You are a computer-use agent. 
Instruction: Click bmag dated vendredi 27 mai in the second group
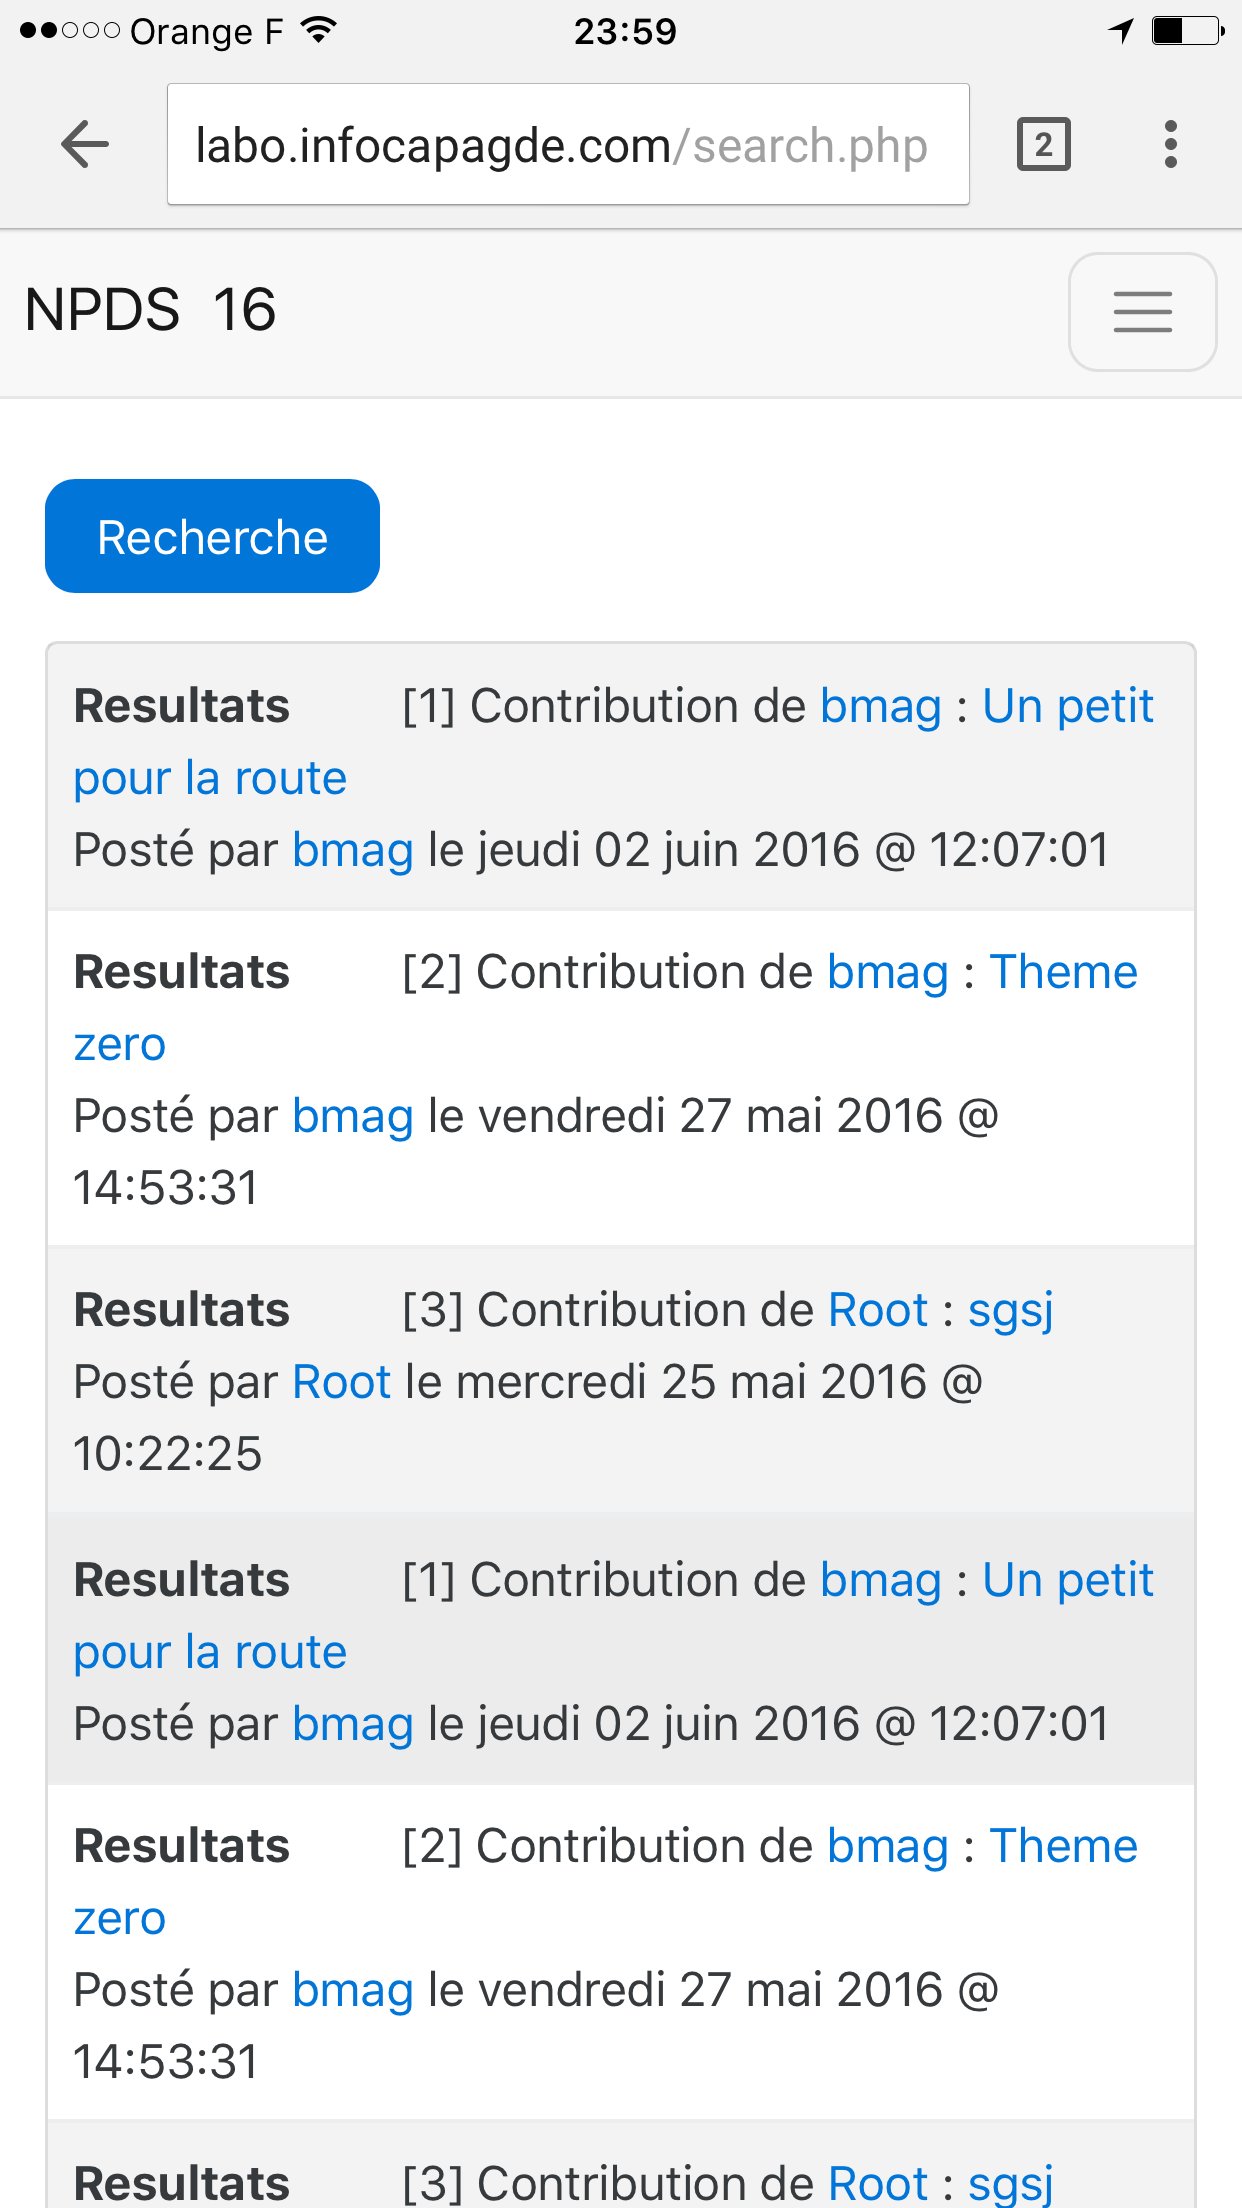click(353, 1991)
